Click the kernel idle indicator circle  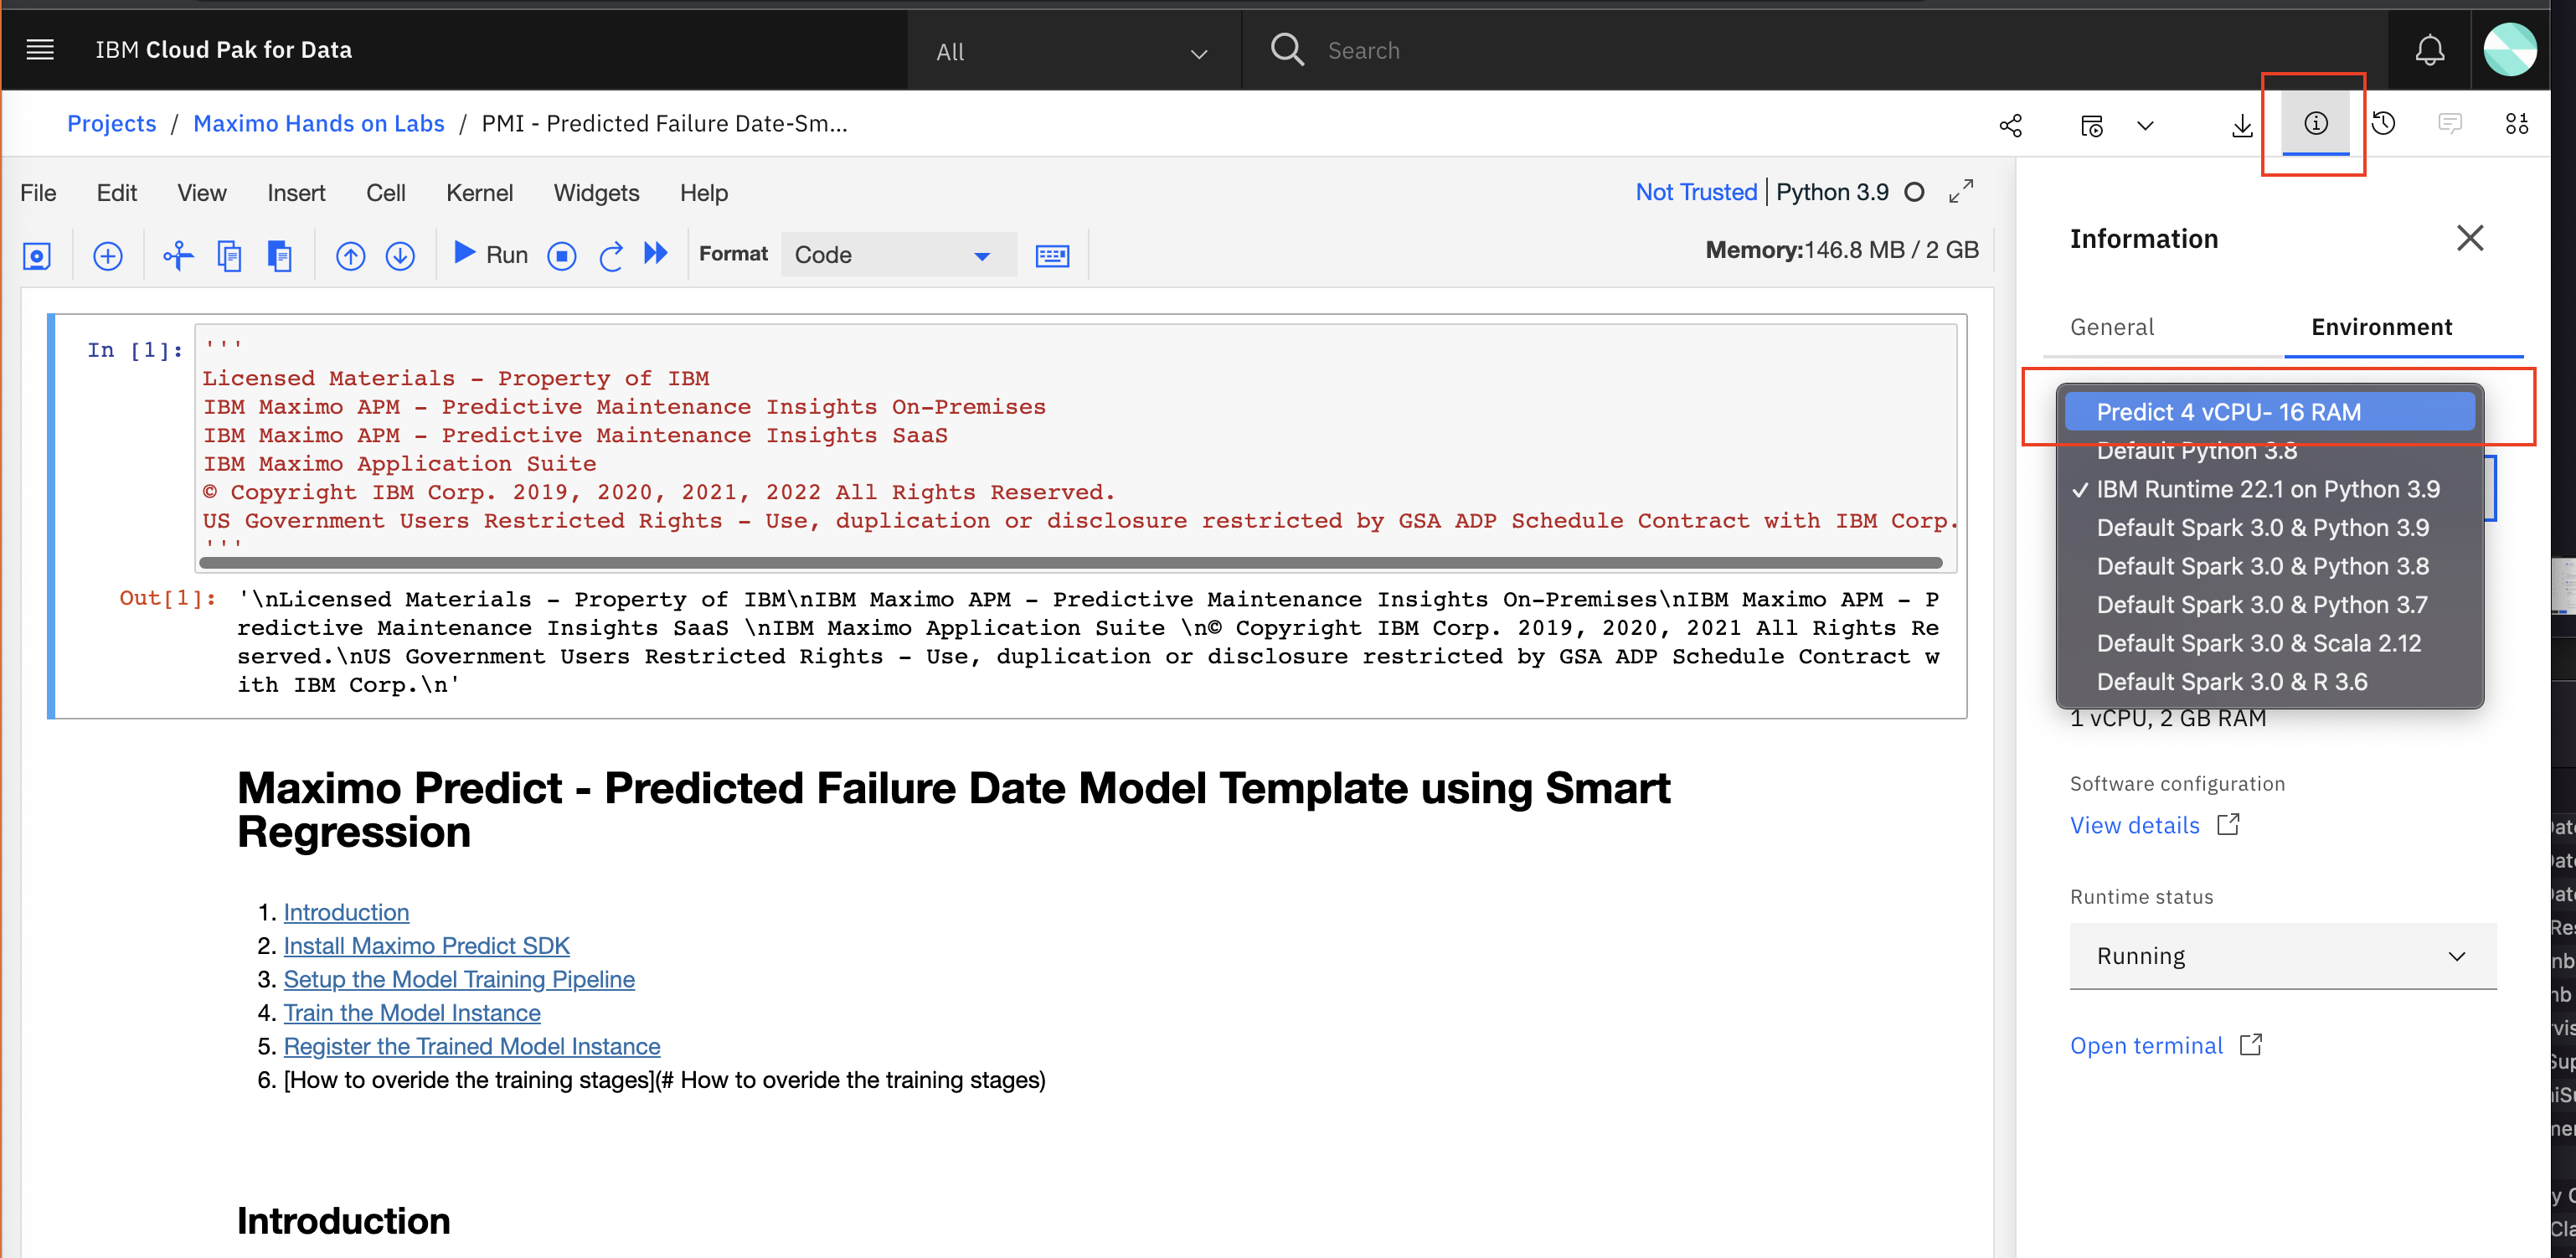[x=1914, y=192]
